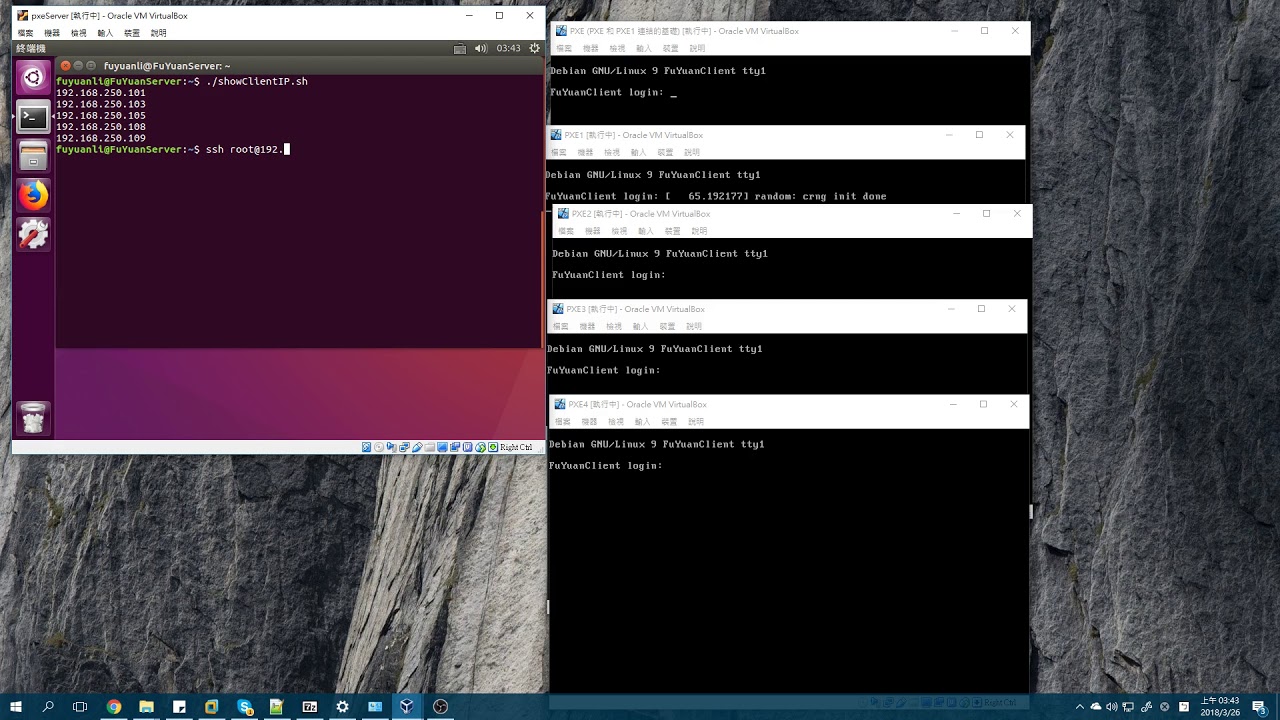The image size is (1280, 720).
Task: Open 裝置 menu in the PXE3 window
Action: click(667, 326)
